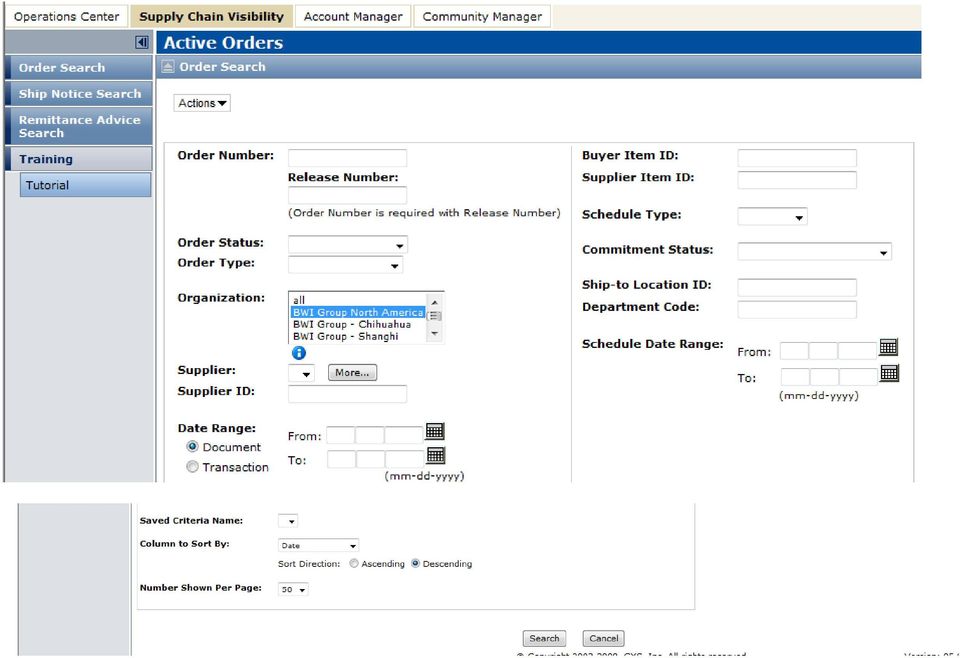The width and height of the screenshot is (960, 658).
Task: Click the Organization list scroll-down arrow
Action: click(x=434, y=334)
